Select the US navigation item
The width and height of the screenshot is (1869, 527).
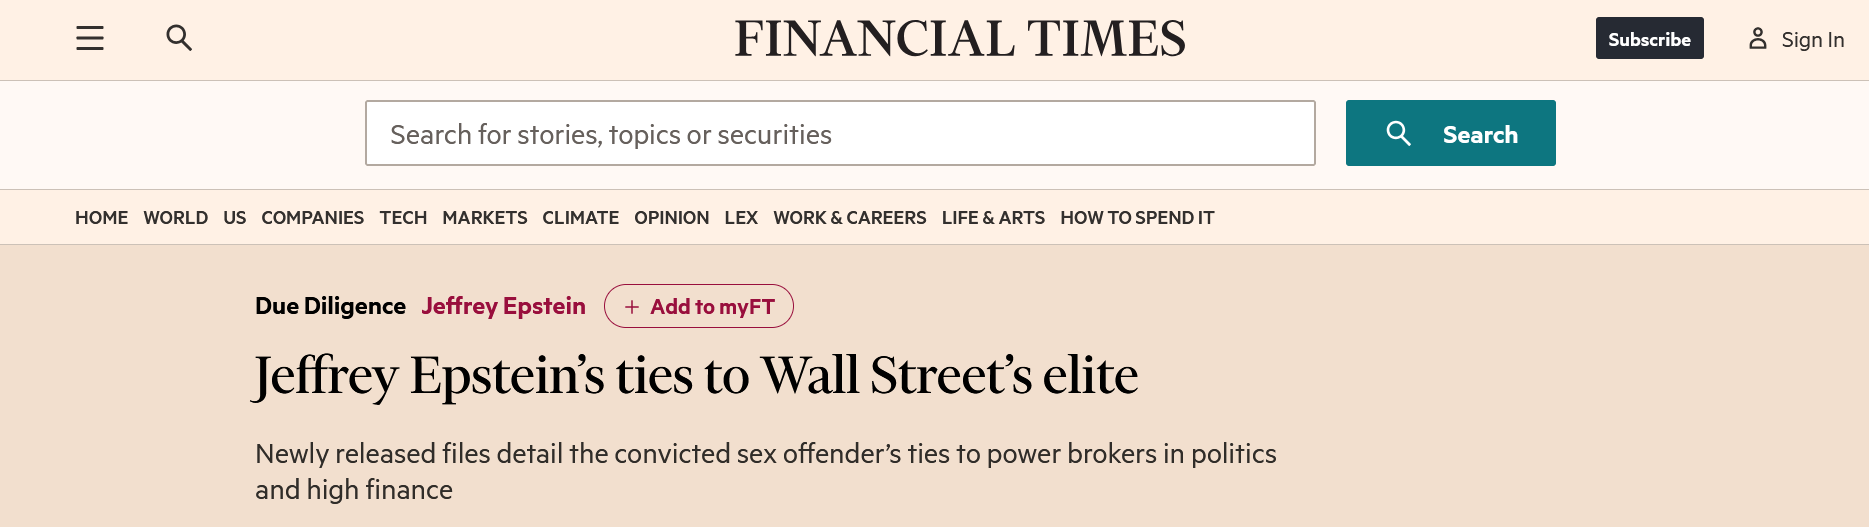tap(235, 218)
